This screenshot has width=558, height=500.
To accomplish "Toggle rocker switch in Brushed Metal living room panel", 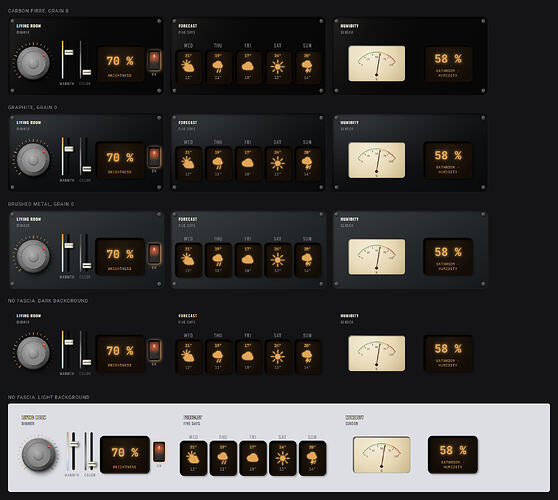I will pos(154,253).
